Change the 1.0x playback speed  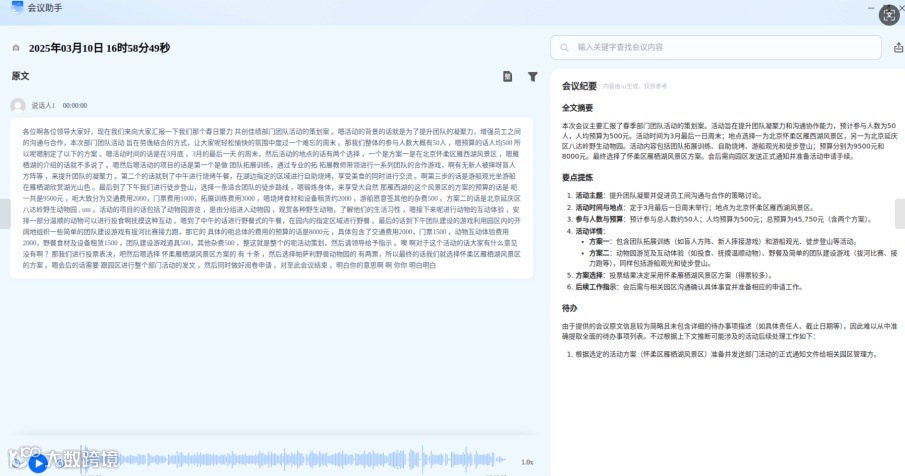coord(527,462)
